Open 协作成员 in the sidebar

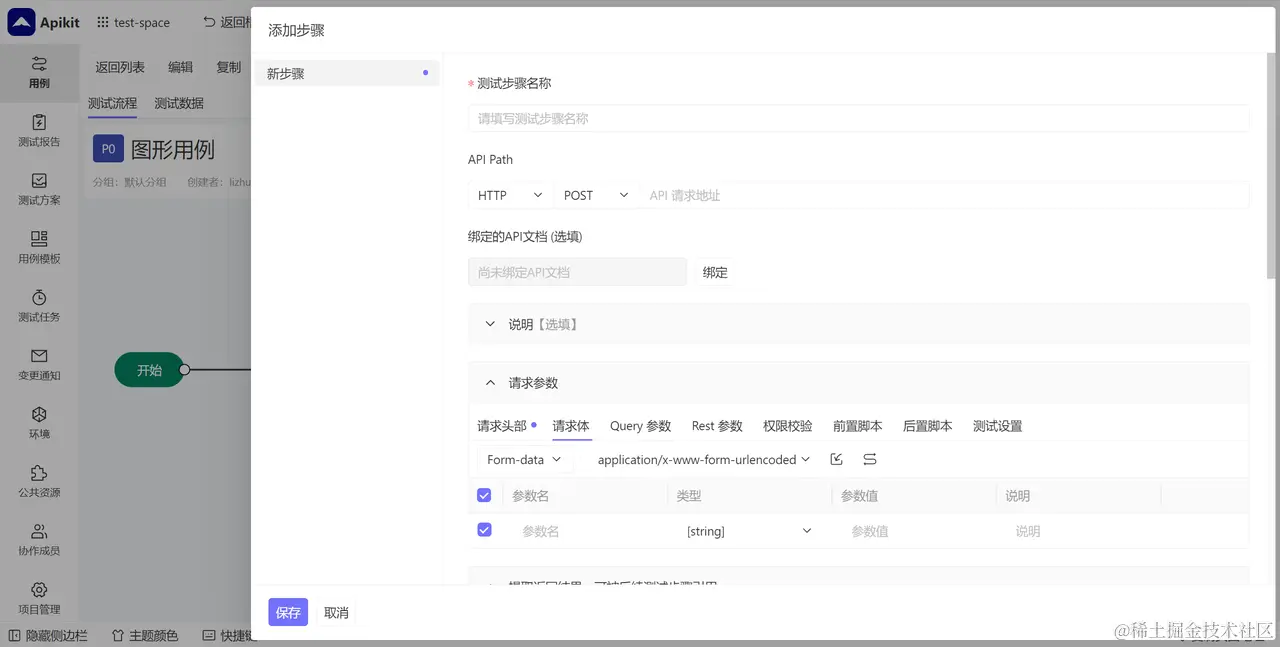(x=39, y=540)
